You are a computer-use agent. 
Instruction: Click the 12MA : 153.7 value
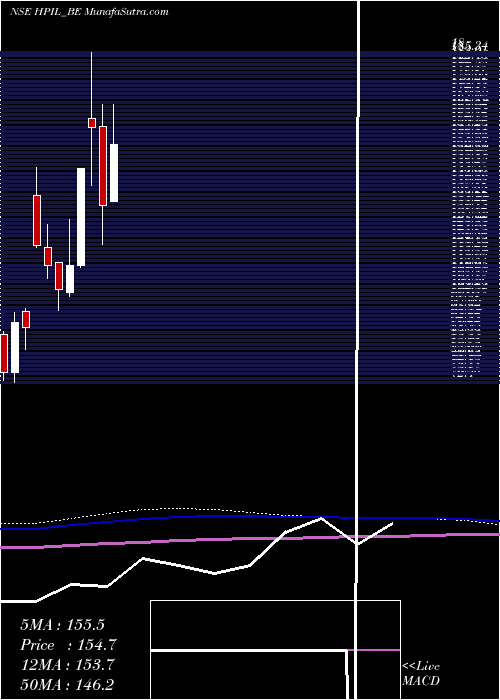pos(68,665)
